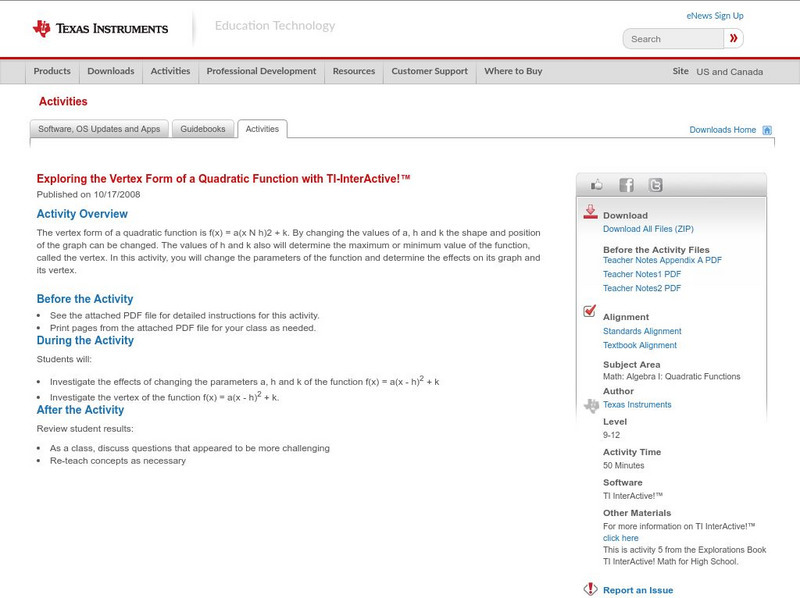Screen dimensions: 800x598
Task: Open the Where to Buy menu
Action: (513, 71)
